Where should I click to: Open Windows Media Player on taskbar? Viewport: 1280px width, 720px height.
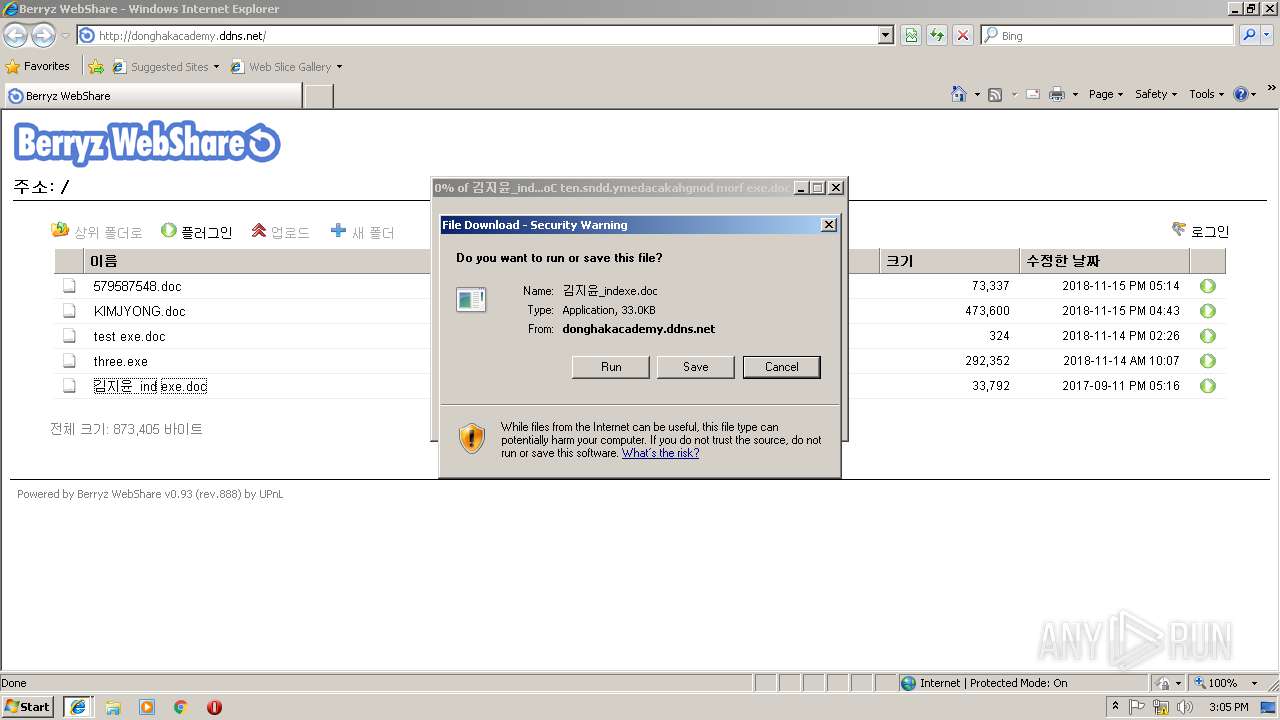click(x=147, y=707)
